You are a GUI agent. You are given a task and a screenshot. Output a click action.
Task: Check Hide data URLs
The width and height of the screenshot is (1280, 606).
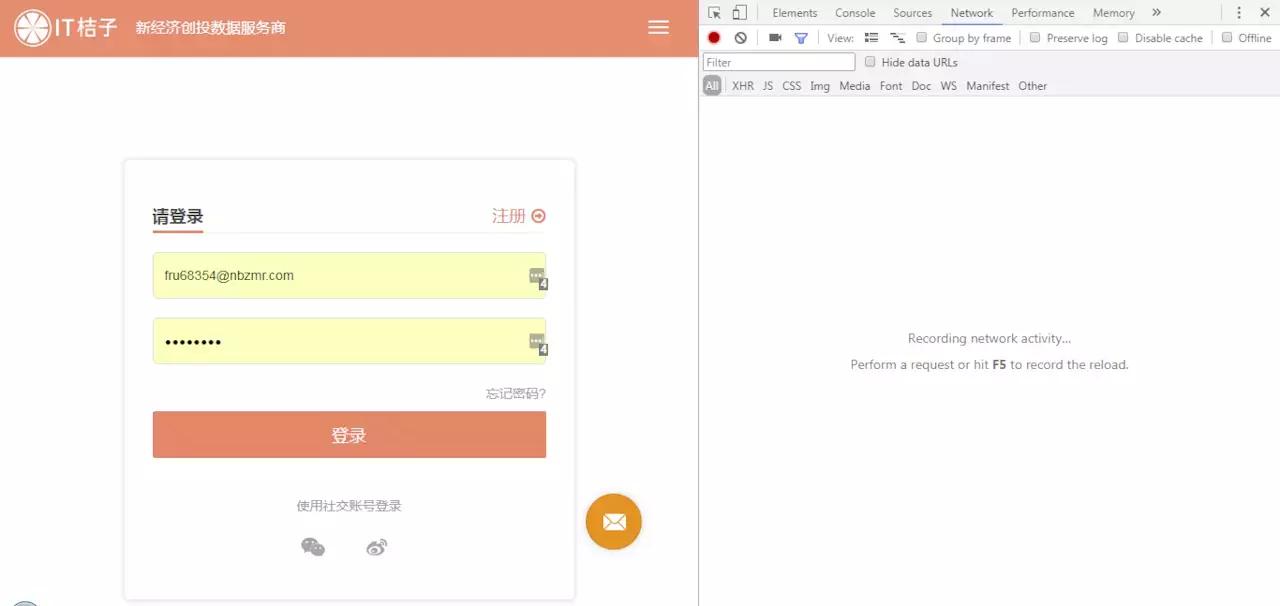[870, 61]
